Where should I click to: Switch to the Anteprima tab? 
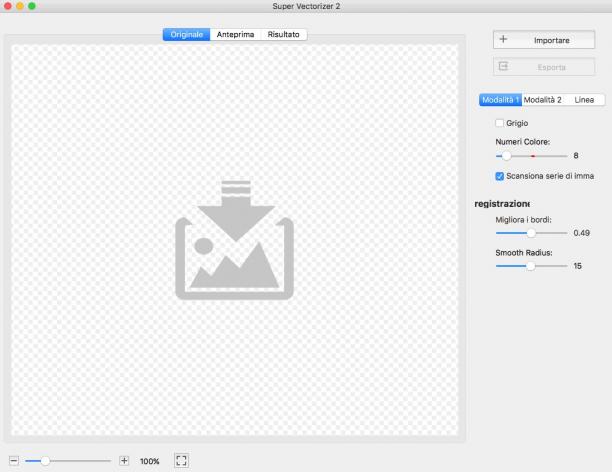pyautogui.click(x=235, y=34)
